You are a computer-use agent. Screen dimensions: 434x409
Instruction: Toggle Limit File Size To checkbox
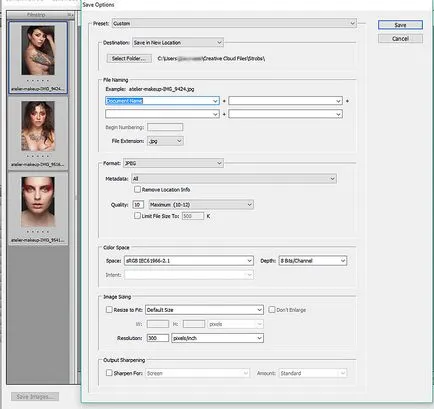[x=137, y=216]
